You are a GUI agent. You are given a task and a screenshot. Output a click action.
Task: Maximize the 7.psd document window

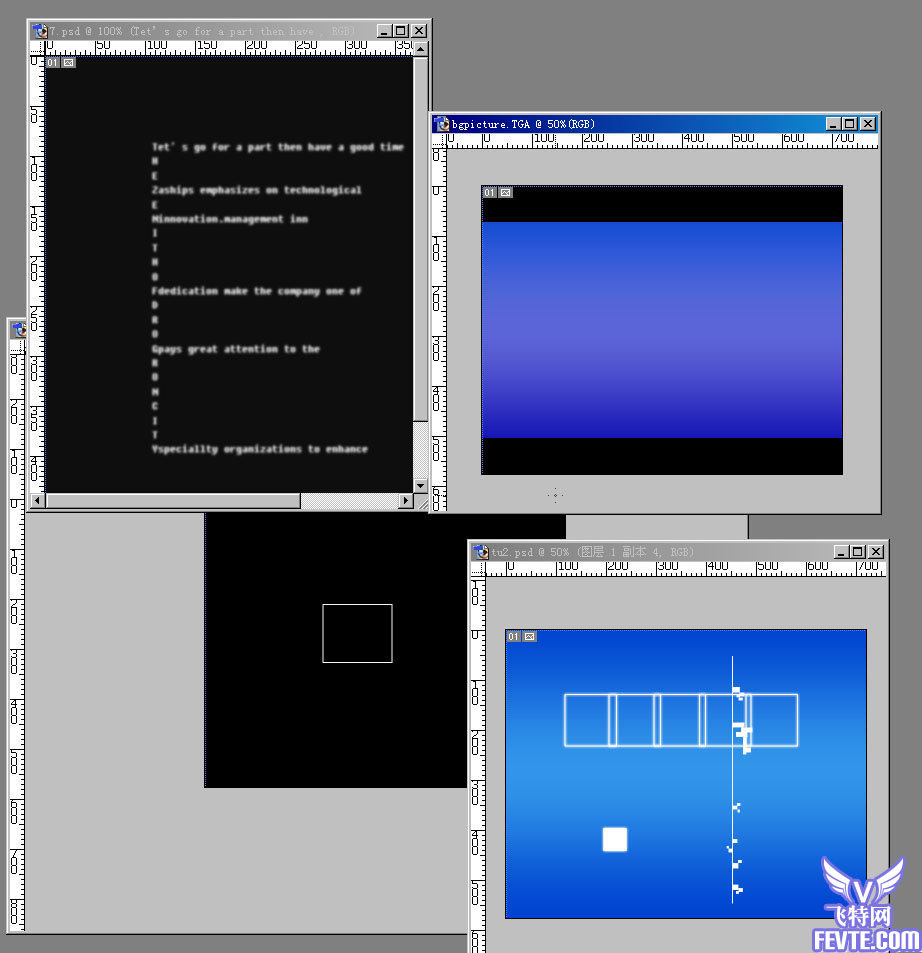point(401,31)
